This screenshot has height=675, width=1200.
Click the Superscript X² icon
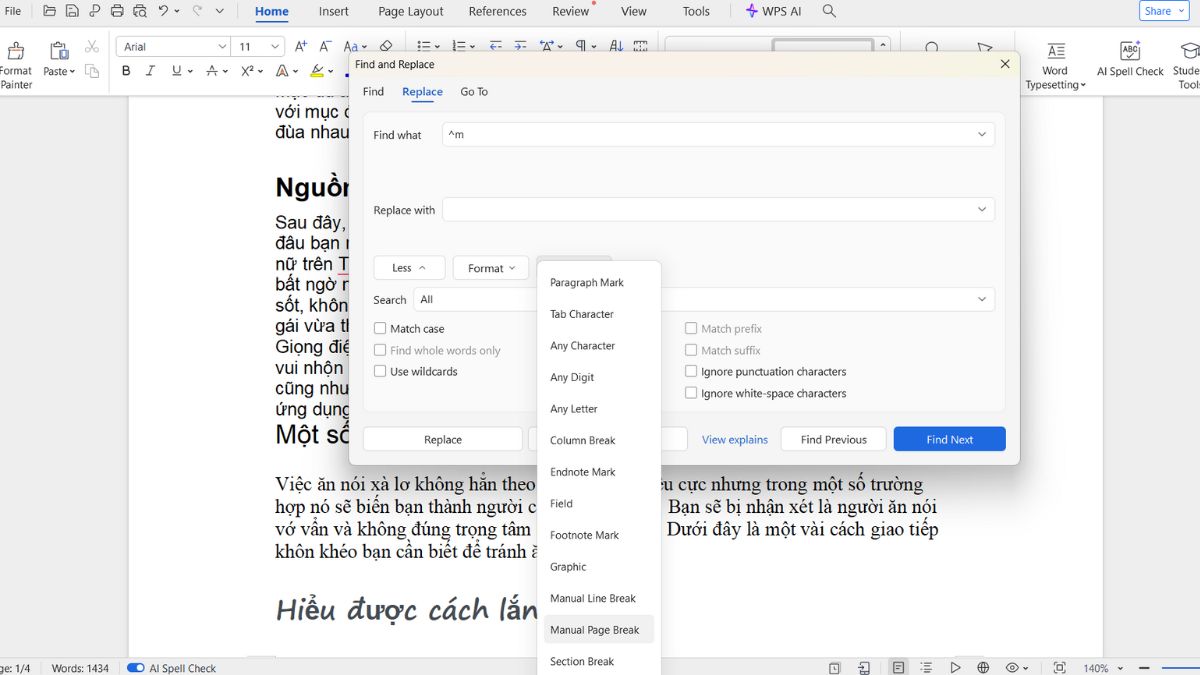[x=247, y=71]
